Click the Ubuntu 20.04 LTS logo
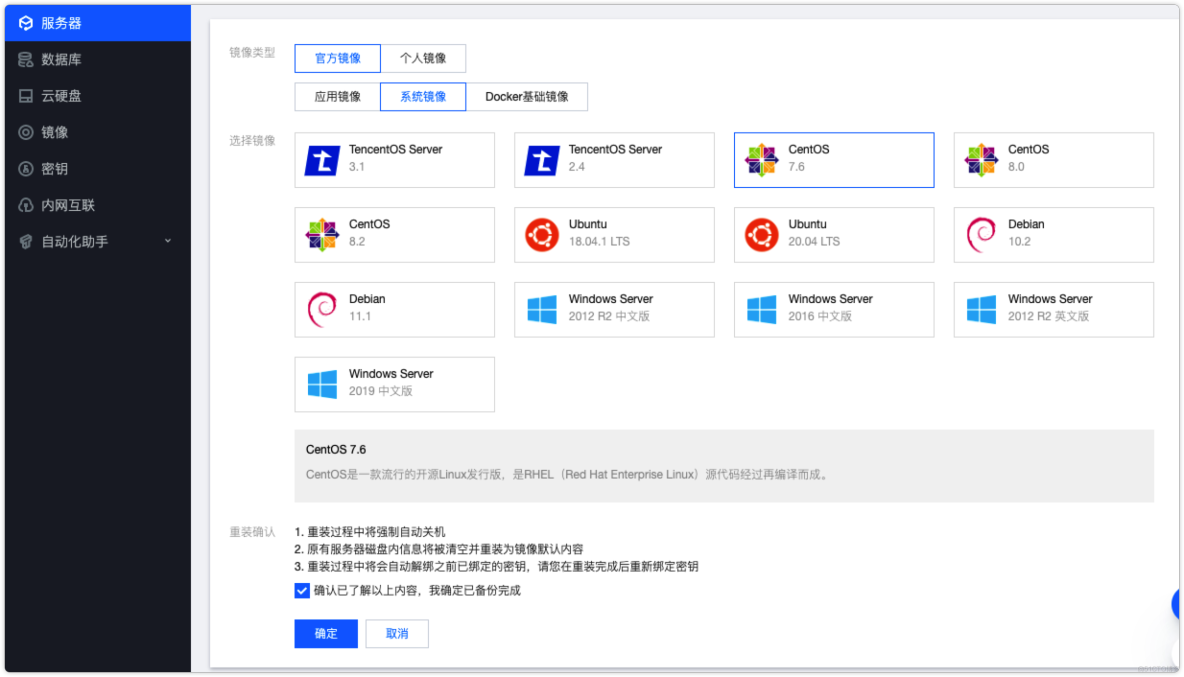 (x=761, y=235)
